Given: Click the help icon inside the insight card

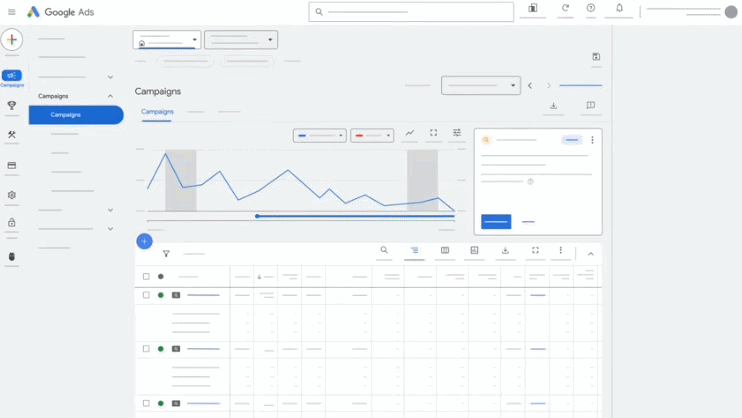Looking at the screenshot, I should (x=530, y=182).
